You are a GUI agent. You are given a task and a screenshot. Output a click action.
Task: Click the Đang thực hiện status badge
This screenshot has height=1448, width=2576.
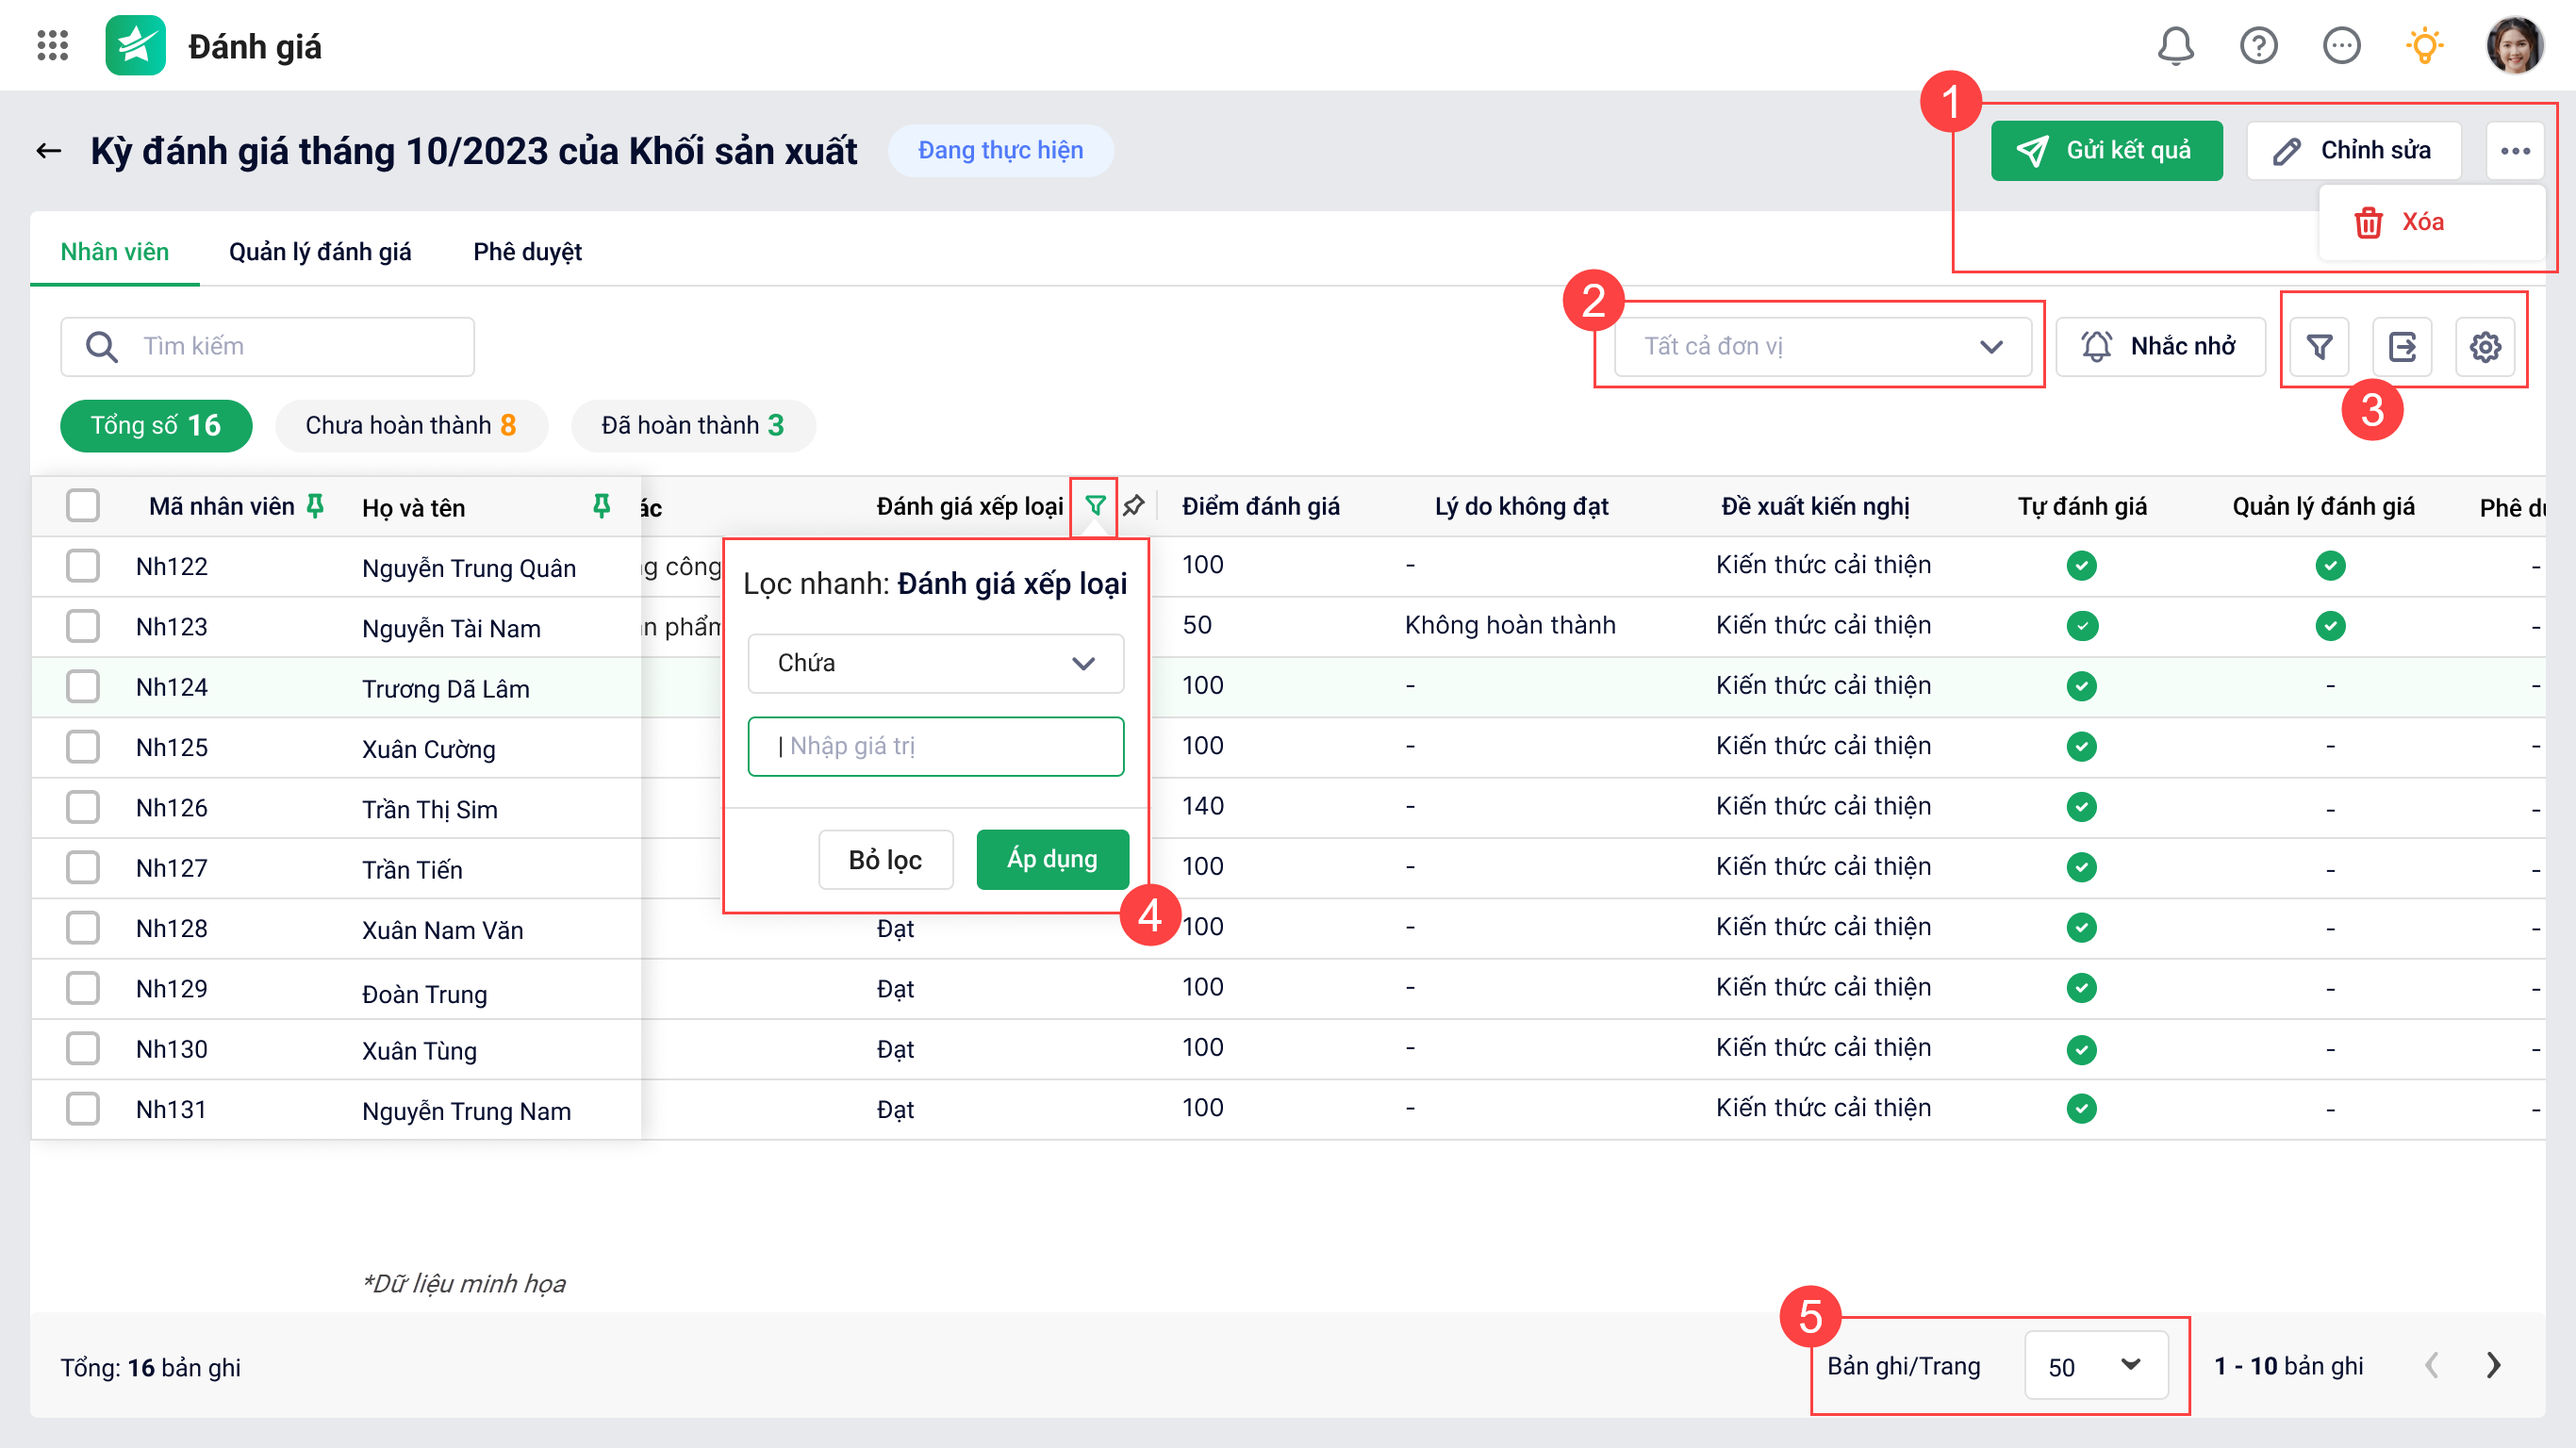1000,151
